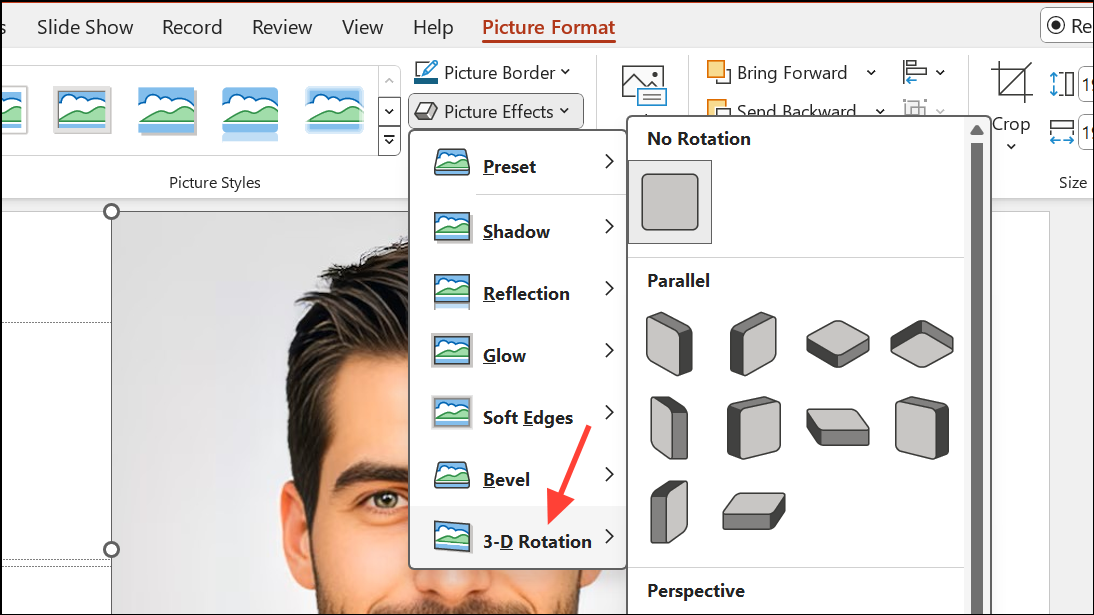Screen dimensions: 1094x615
Task: Pick the first Parallel preset in second row
Action: [669, 427]
